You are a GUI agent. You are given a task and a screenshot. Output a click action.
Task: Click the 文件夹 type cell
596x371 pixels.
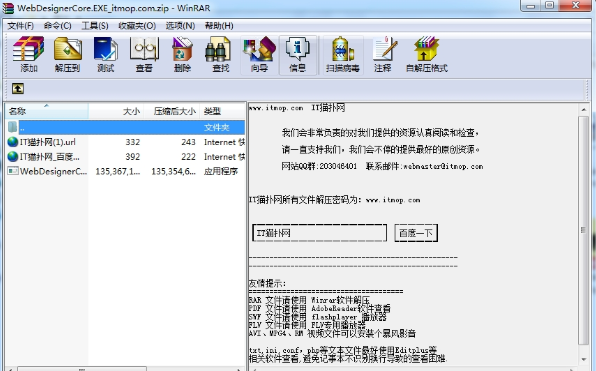(217, 127)
